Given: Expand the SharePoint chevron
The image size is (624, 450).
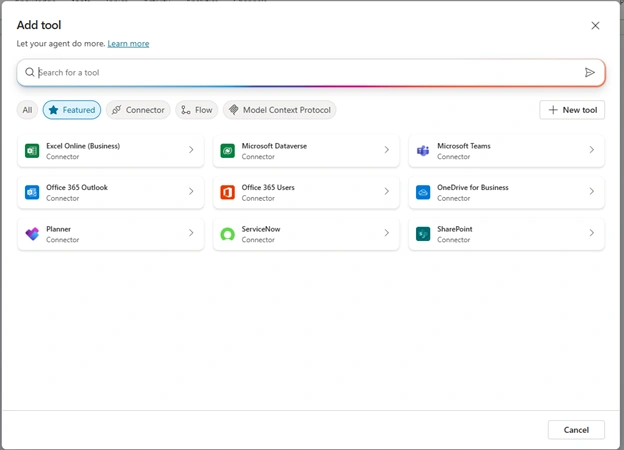Looking at the screenshot, I should click(x=592, y=233).
